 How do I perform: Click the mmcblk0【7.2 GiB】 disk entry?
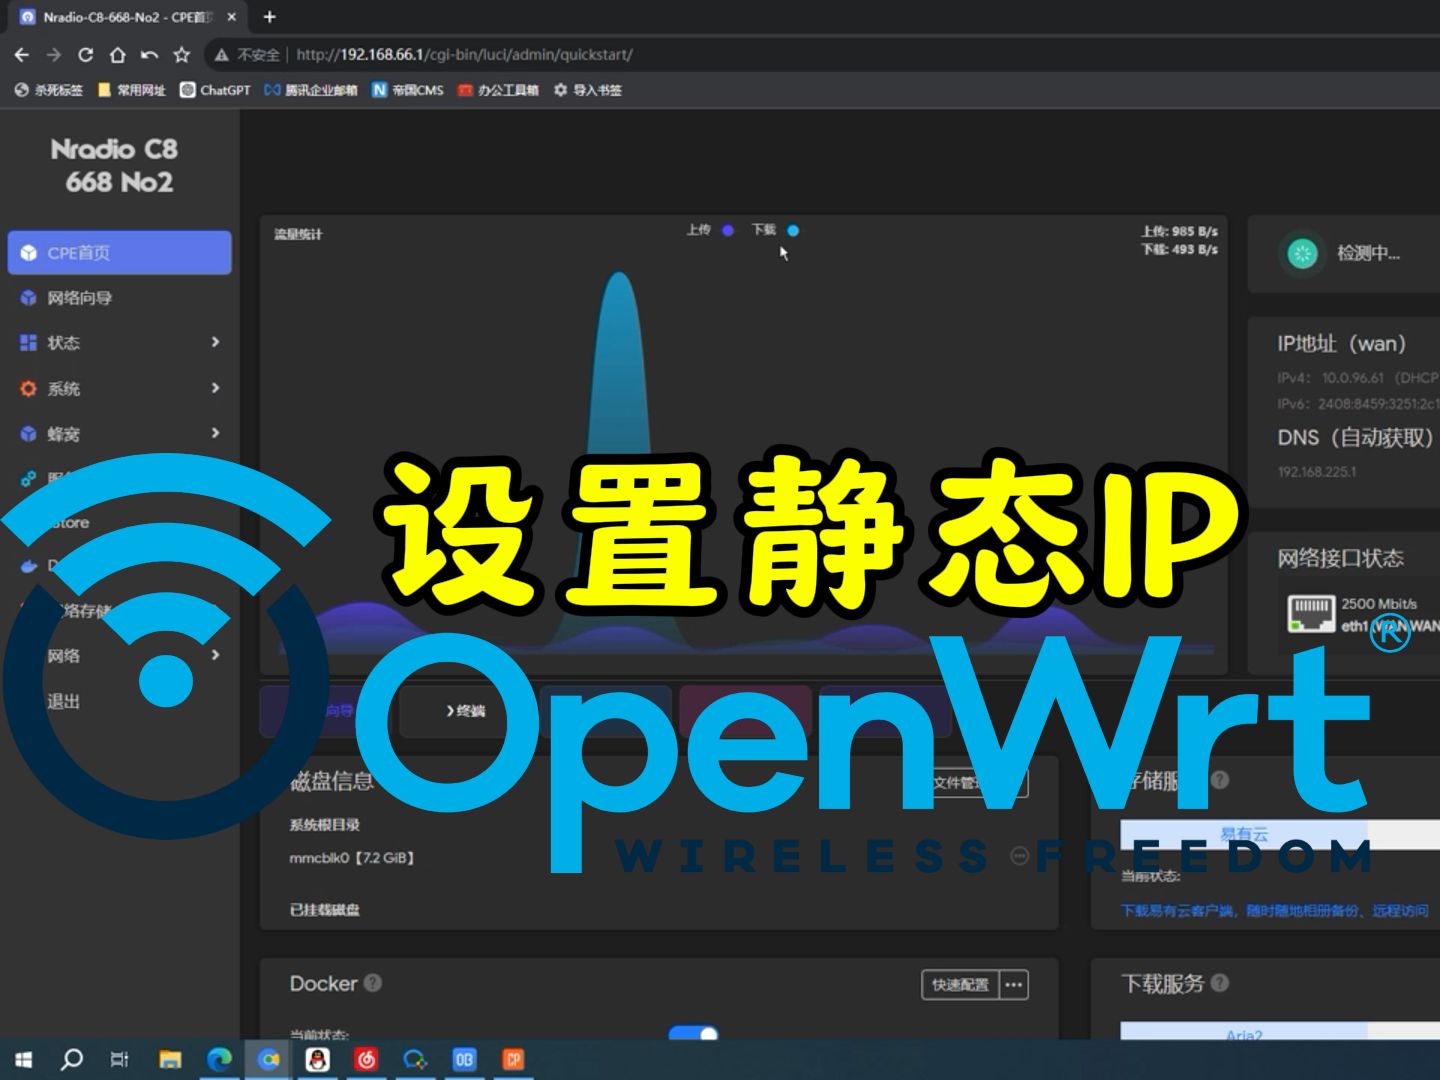352,858
